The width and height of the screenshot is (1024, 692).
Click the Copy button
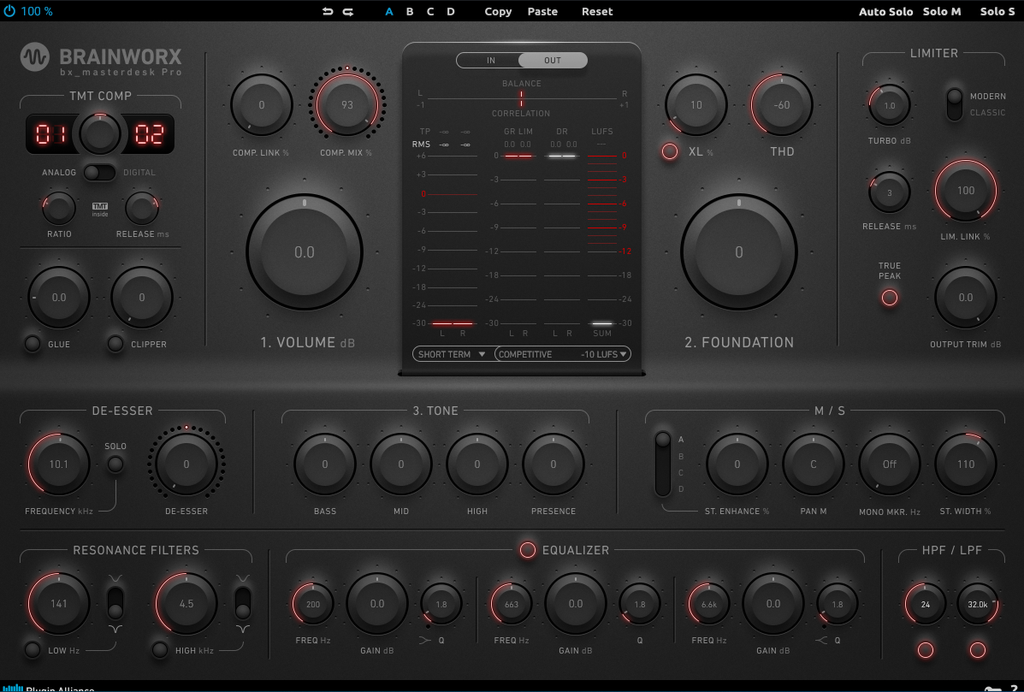tap(498, 12)
